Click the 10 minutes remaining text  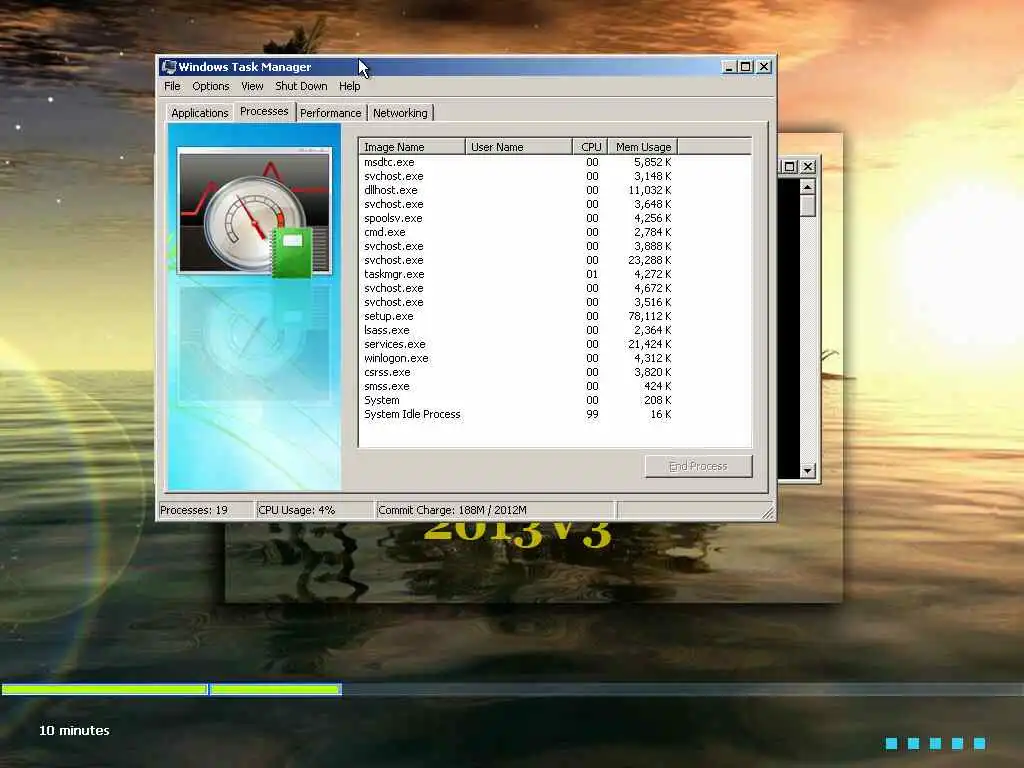pos(74,730)
